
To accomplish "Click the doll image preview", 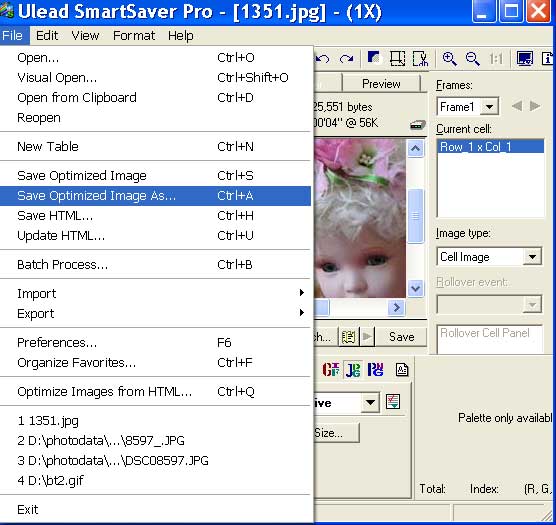I will pos(360,218).
